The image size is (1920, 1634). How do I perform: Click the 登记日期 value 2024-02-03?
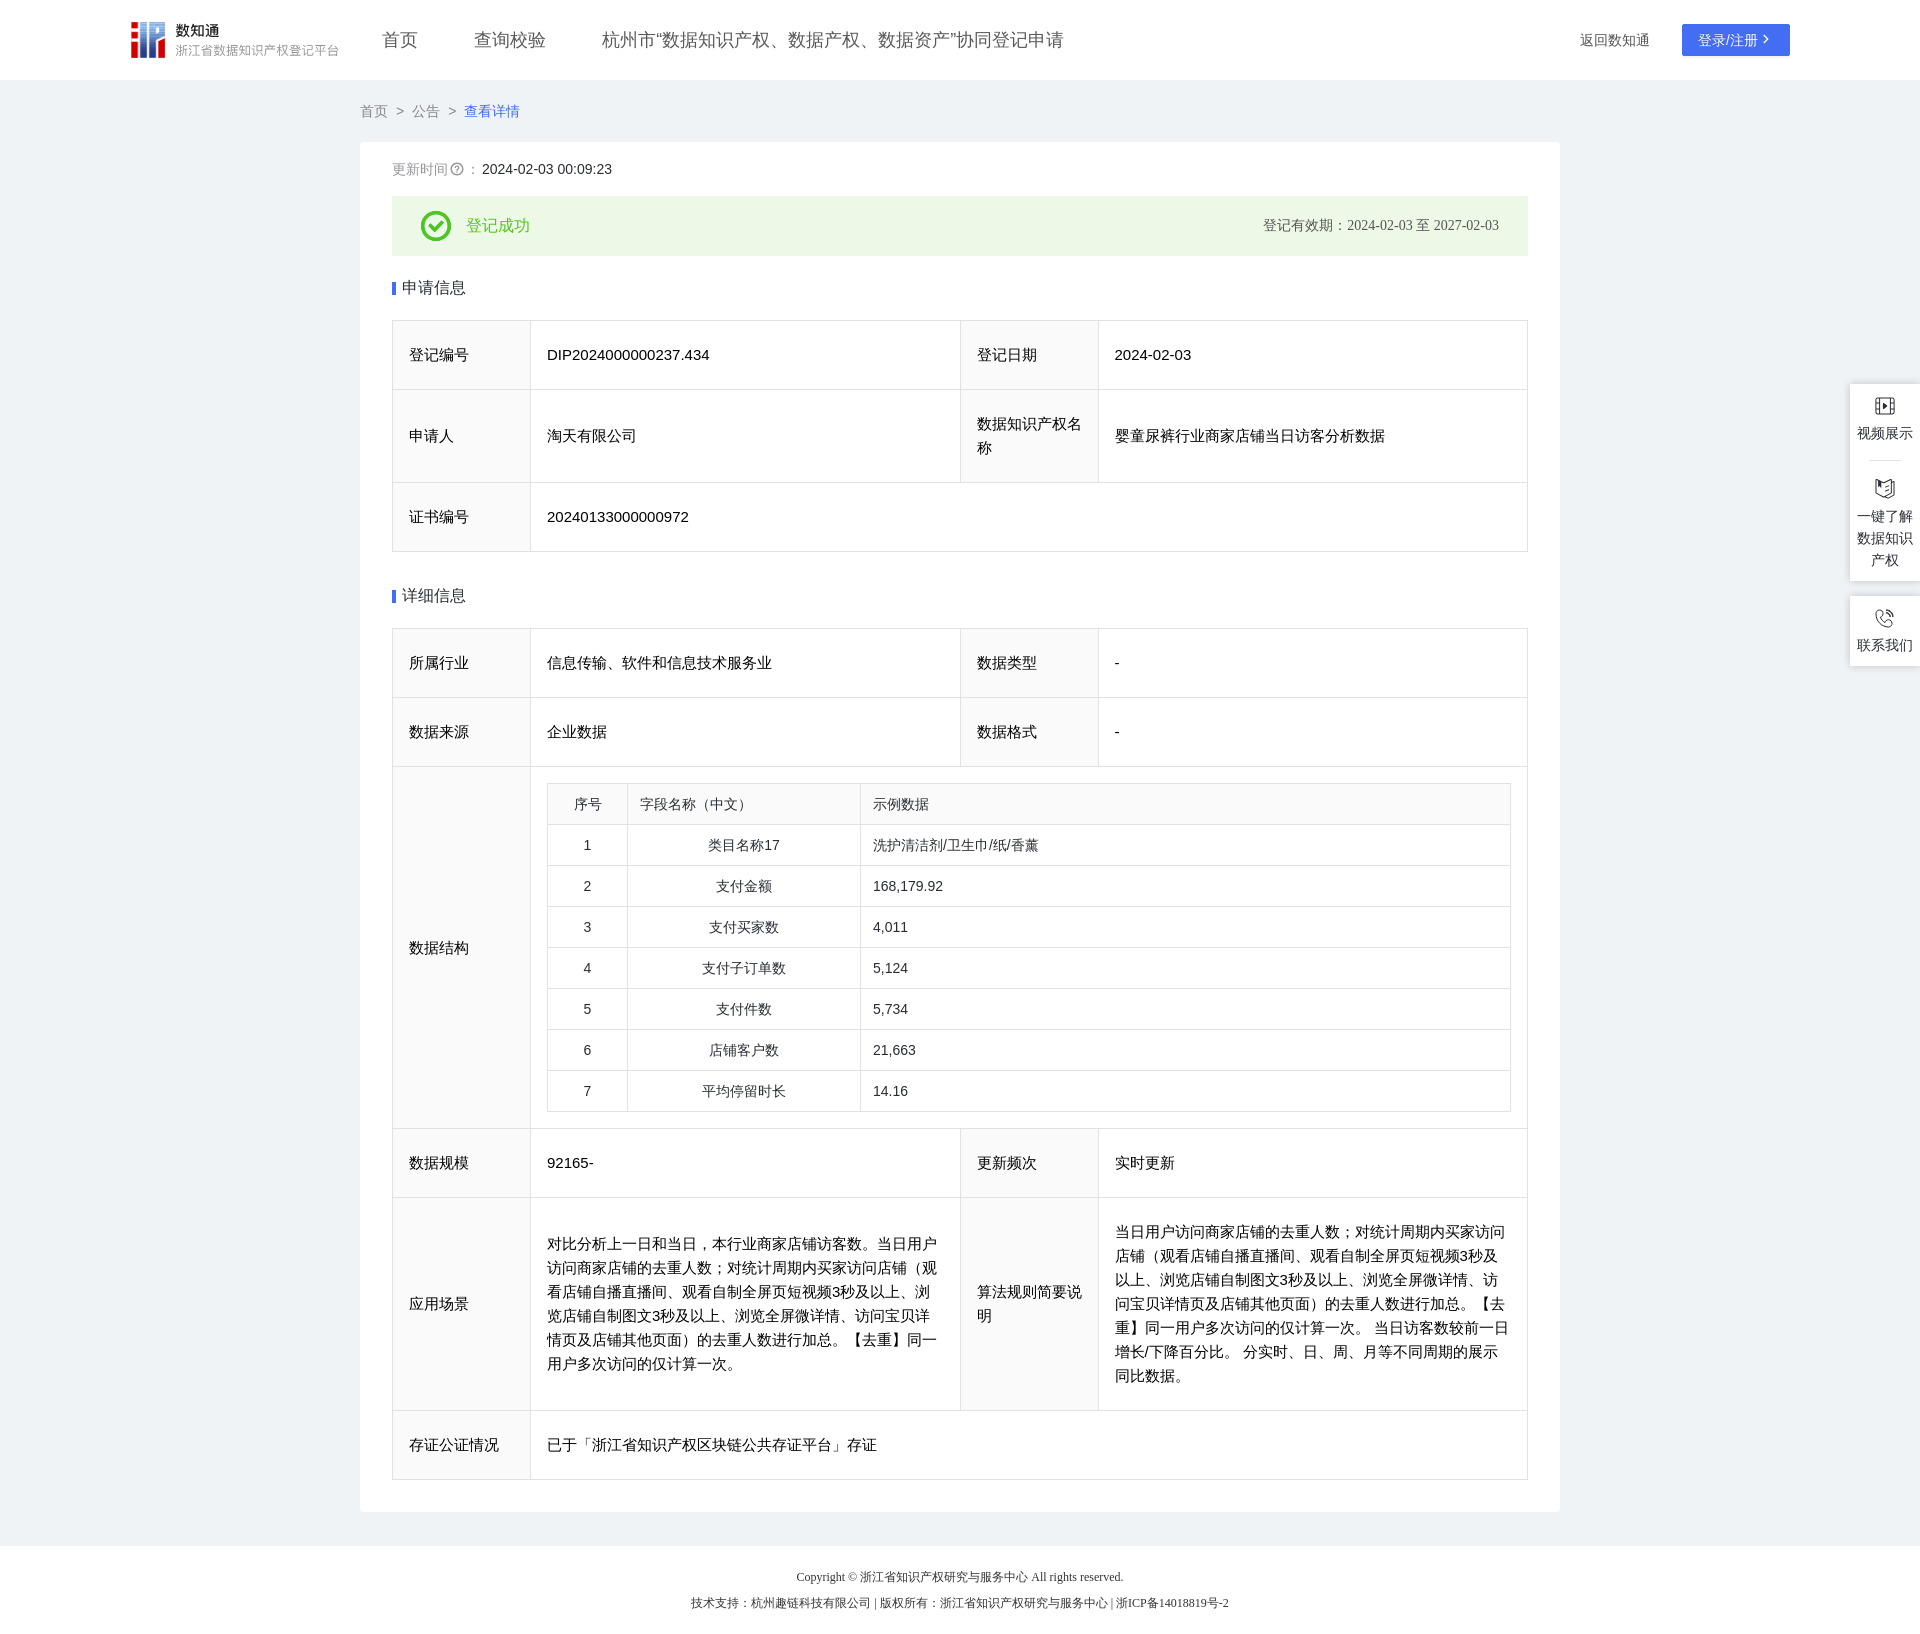coord(1152,355)
